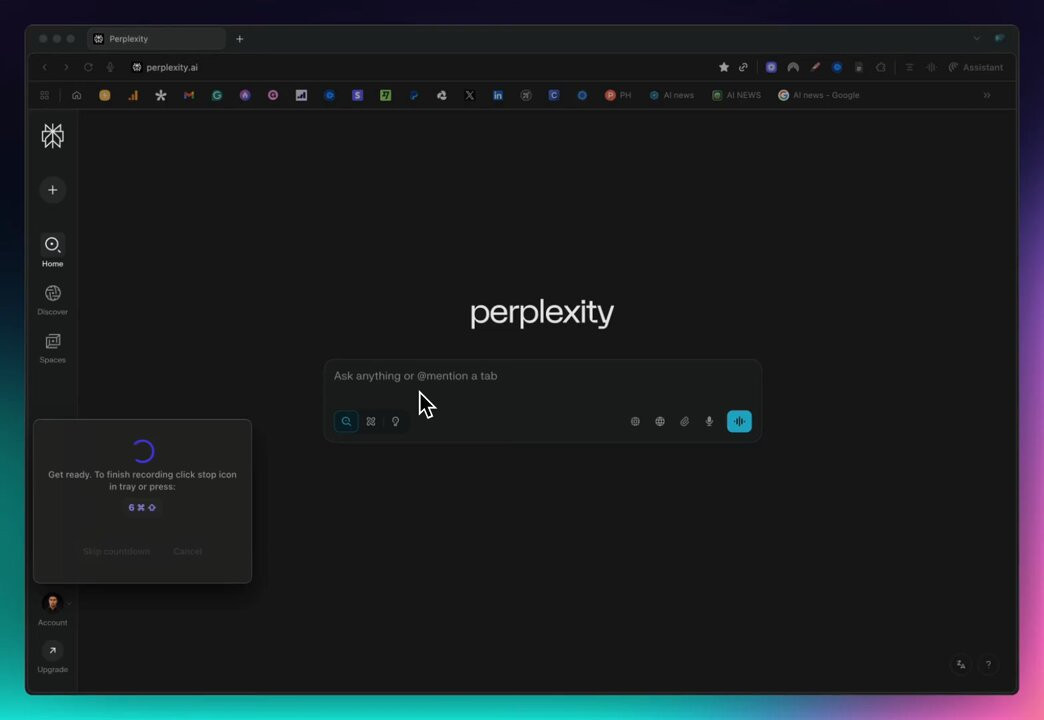The width and height of the screenshot is (1044, 720).
Task: Select the Search mode icon in the prompt box
Action: 346,421
